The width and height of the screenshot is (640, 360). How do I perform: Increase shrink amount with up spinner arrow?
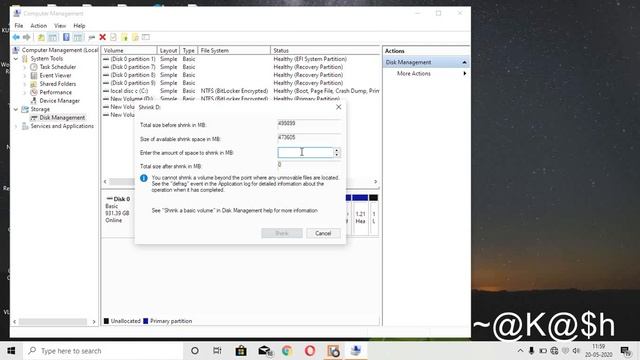click(x=337, y=150)
